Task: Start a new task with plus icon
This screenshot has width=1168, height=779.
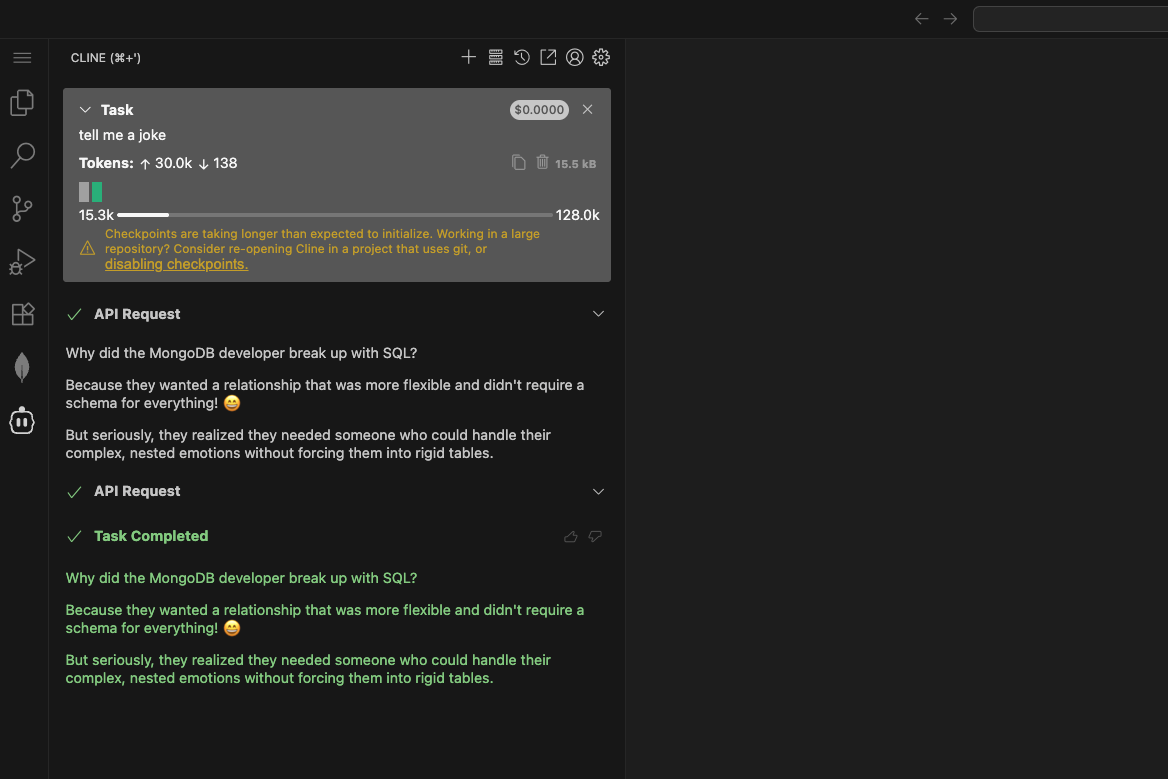Action: pyautogui.click(x=468, y=58)
